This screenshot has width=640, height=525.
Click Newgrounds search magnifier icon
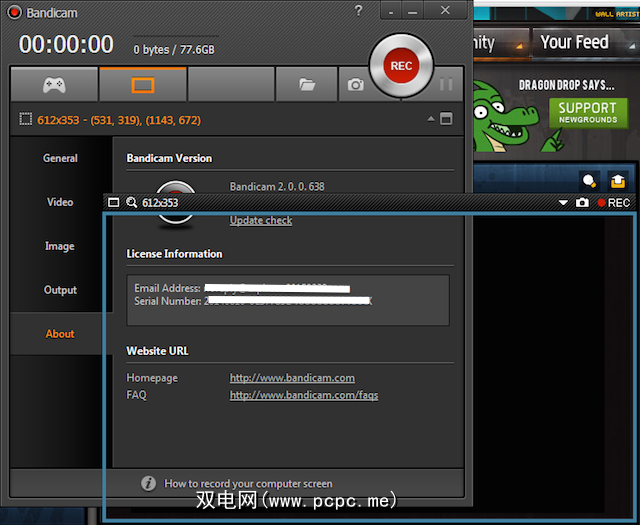coord(589,180)
